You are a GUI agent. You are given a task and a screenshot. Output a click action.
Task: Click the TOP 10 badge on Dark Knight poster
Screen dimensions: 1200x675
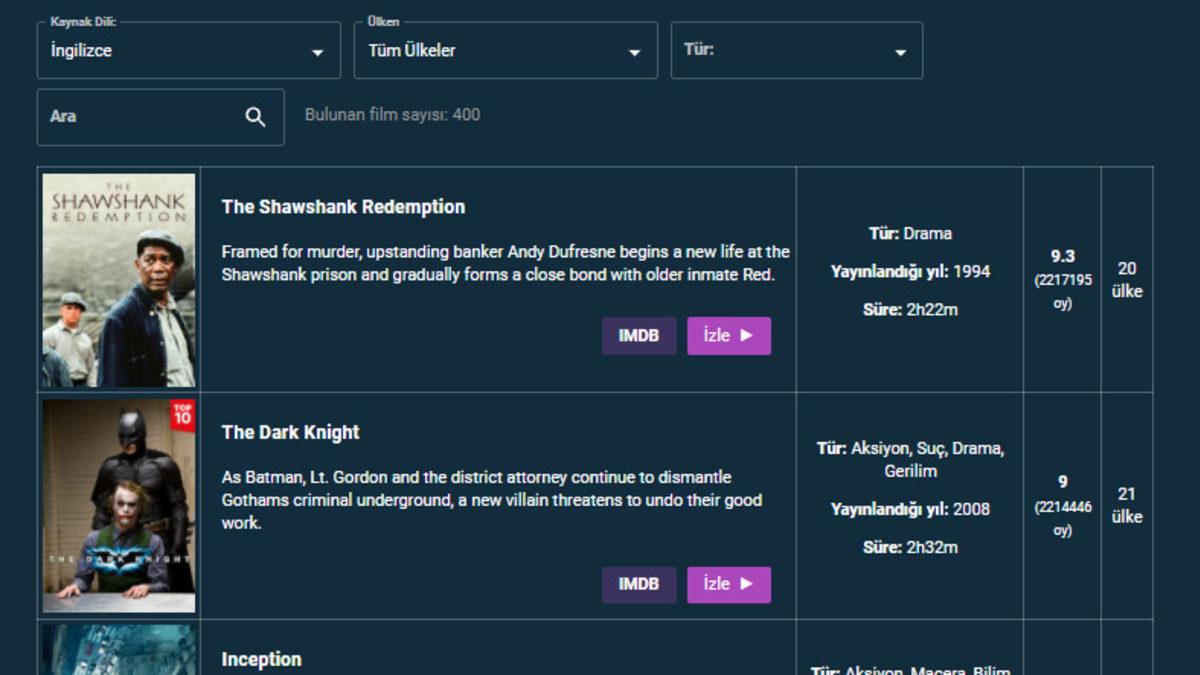click(184, 410)
